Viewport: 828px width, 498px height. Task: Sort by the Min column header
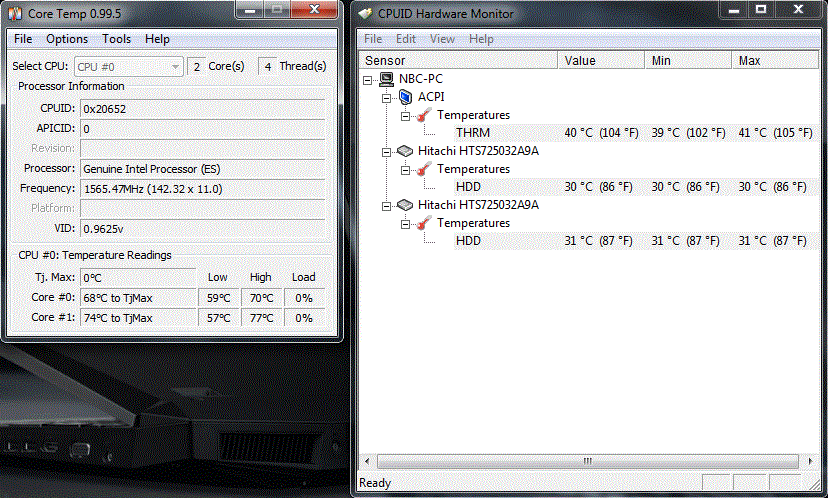(689, 60)
